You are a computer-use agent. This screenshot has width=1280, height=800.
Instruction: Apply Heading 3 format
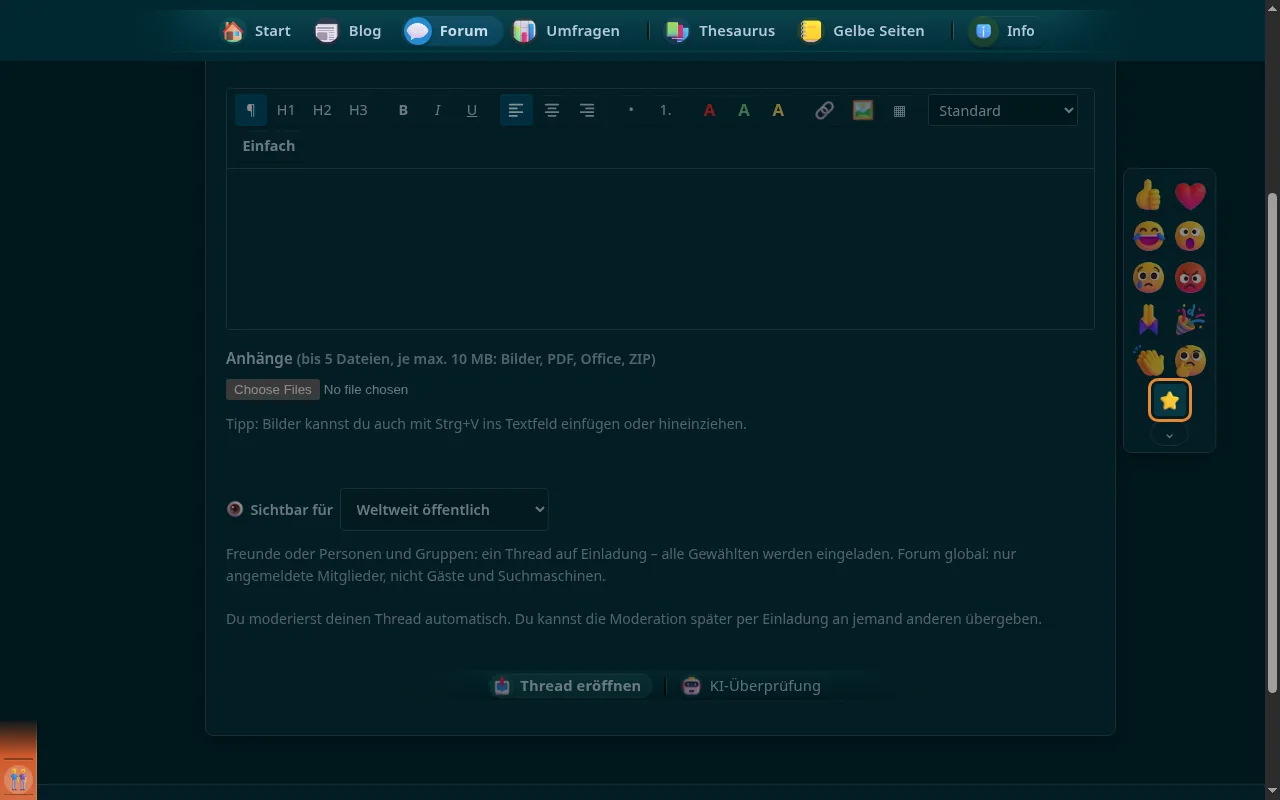point(358,110)
